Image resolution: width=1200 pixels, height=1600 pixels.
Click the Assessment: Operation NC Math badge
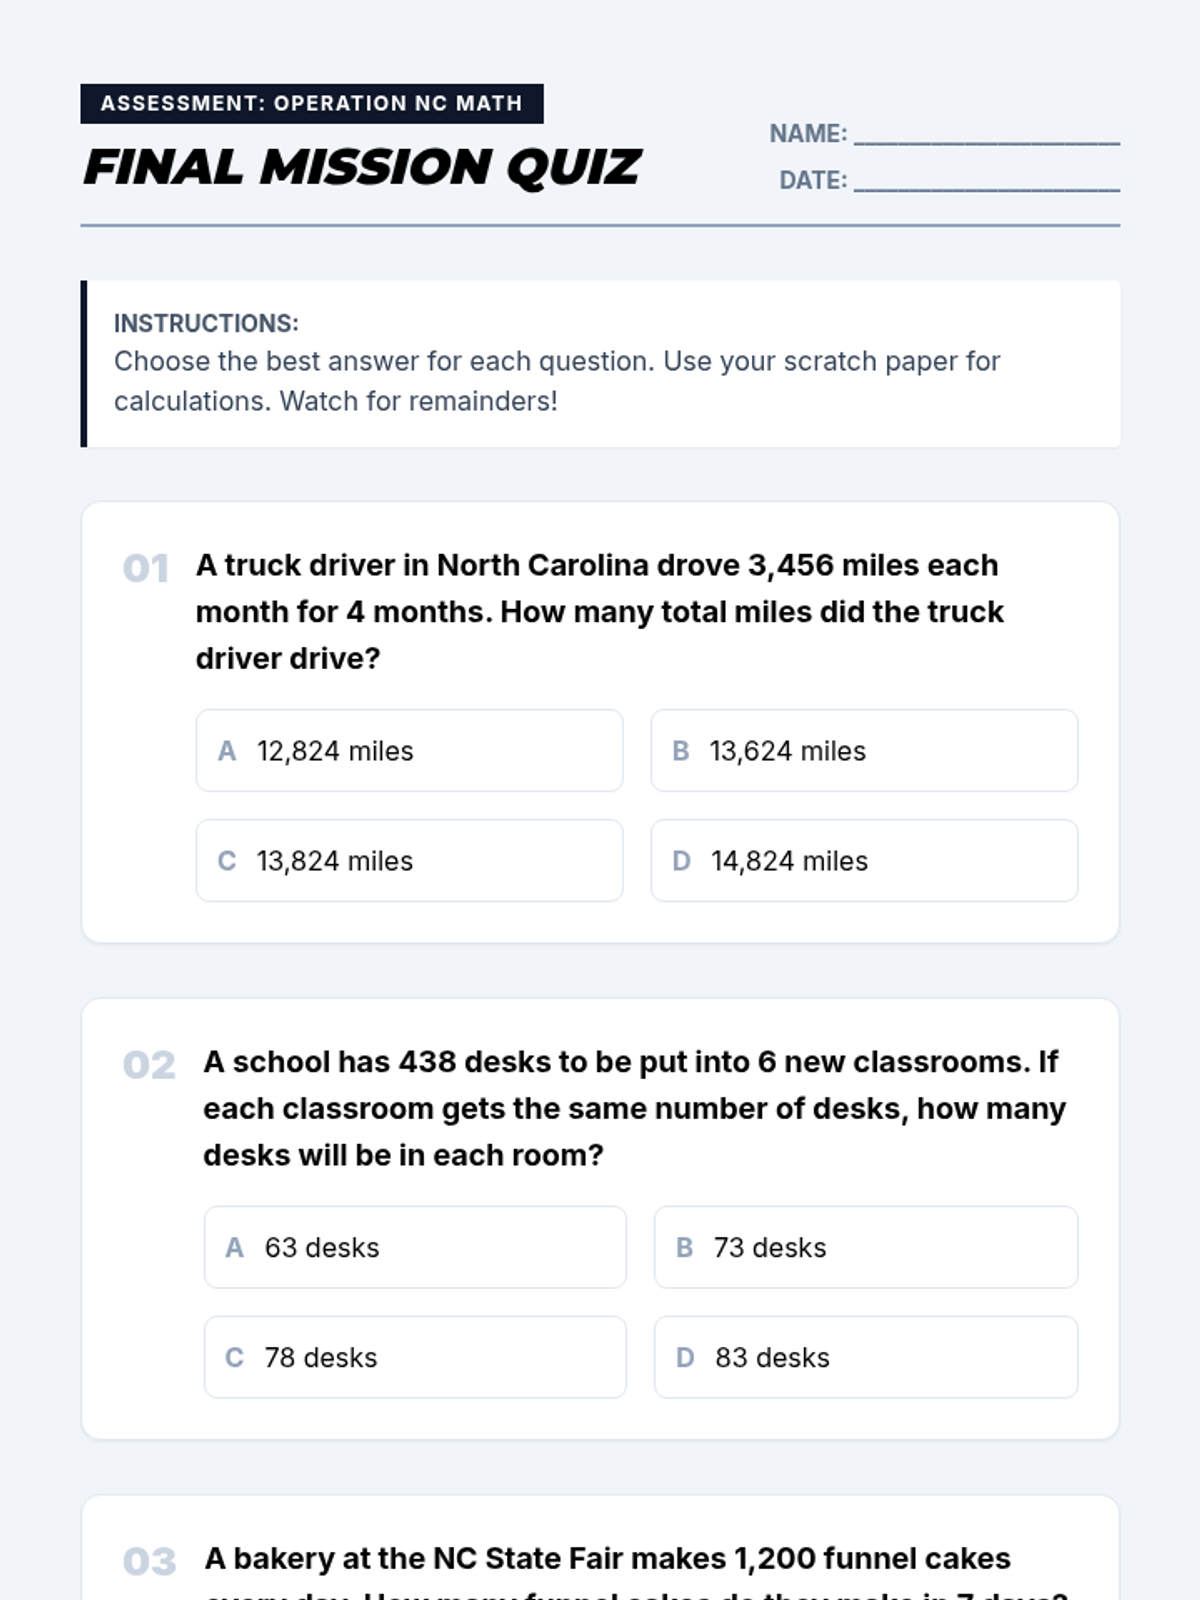click(x=311, y=104)
